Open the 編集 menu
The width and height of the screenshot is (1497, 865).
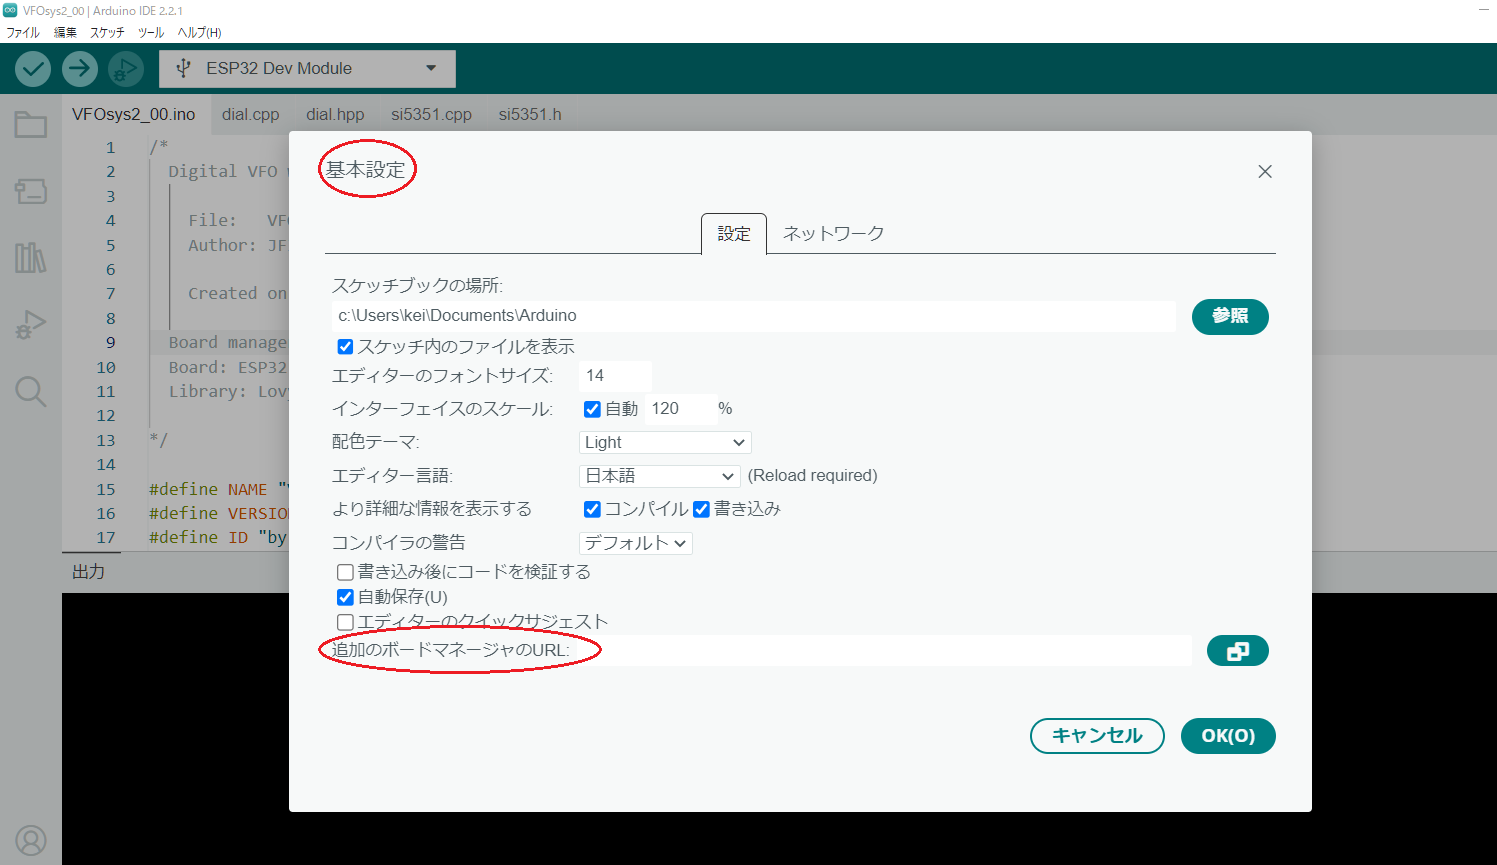point(65,32)
